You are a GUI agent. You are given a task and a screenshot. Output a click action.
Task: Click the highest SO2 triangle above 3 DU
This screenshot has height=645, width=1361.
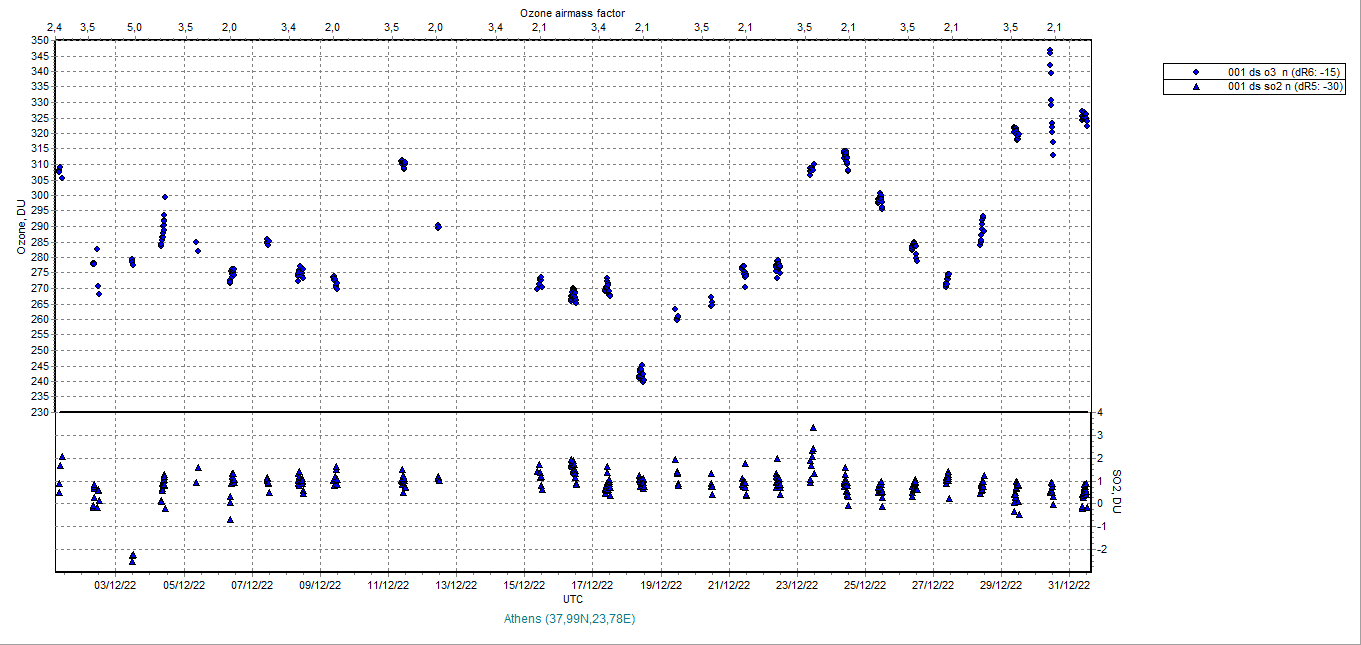pos(813,428)
